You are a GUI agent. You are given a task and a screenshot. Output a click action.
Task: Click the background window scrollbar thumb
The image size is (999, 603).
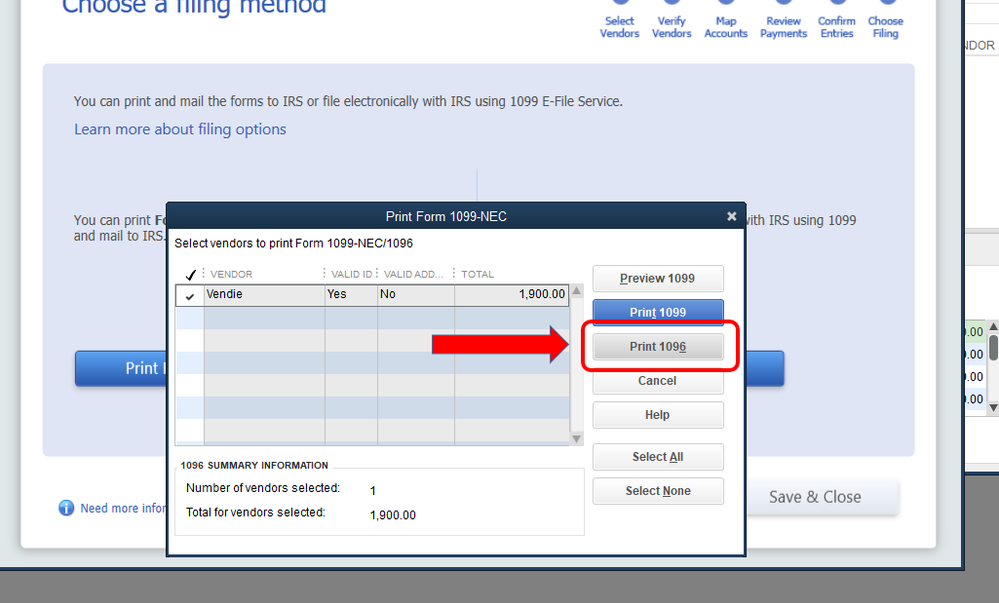tap(993, 348)
